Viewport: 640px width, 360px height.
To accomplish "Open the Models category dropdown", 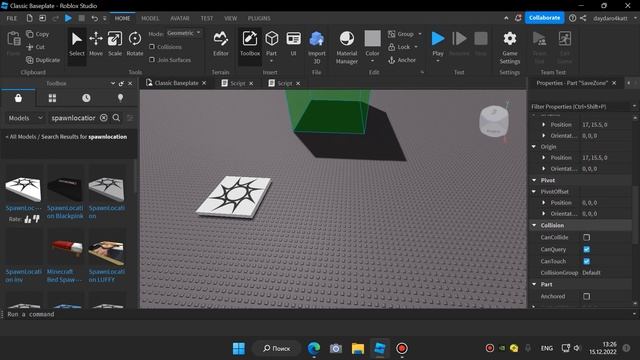I will (x=25, y=118).
